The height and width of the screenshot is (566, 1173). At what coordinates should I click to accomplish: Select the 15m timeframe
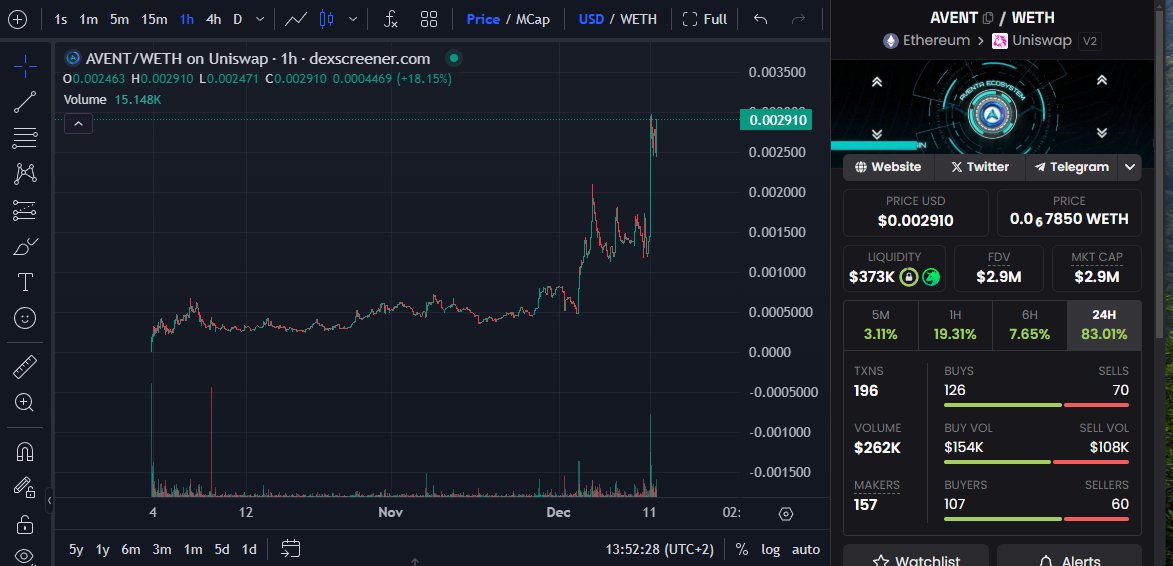[154, 19]
